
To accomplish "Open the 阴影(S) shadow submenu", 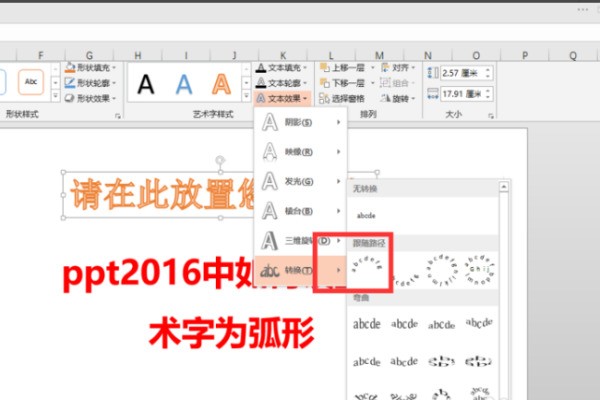I will click(x=301, y=122).
